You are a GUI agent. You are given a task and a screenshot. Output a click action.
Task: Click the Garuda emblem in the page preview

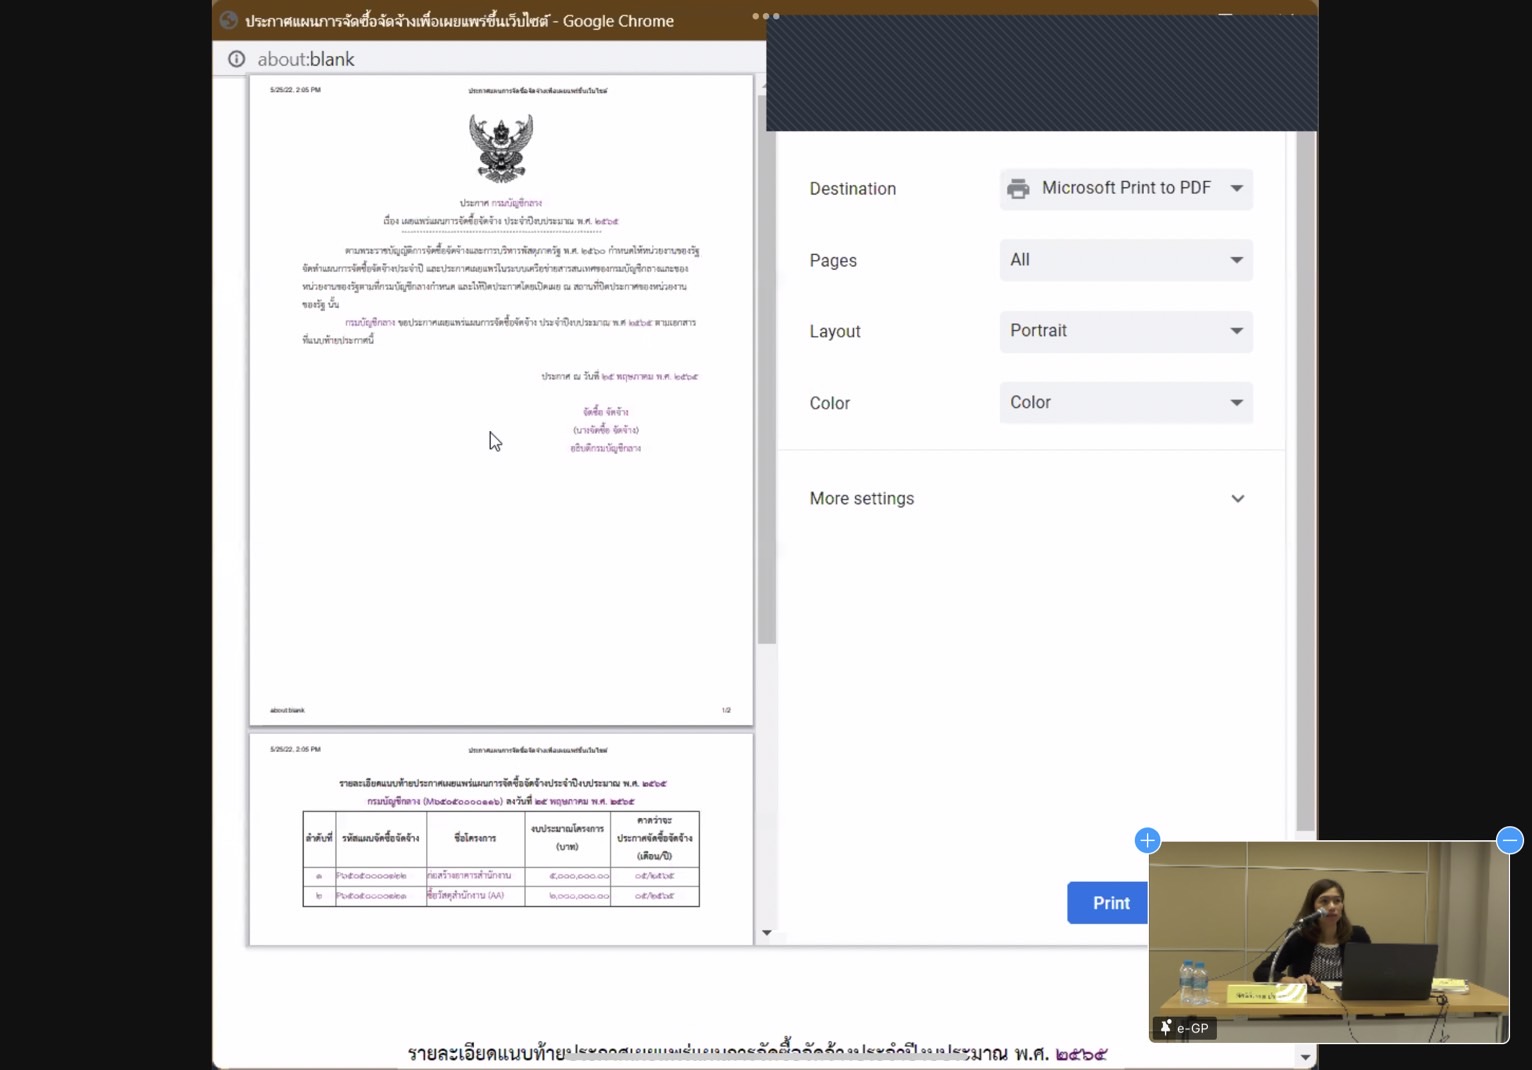click(501, 148)
